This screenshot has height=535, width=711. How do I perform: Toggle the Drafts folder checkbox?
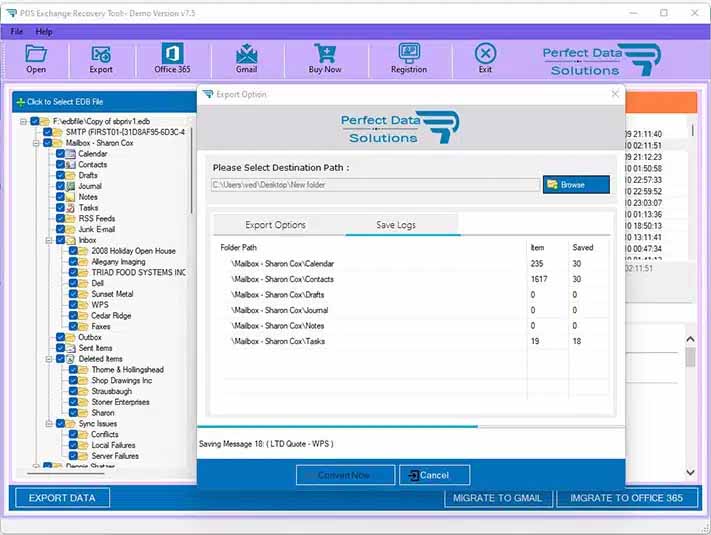tap(60, 175)
